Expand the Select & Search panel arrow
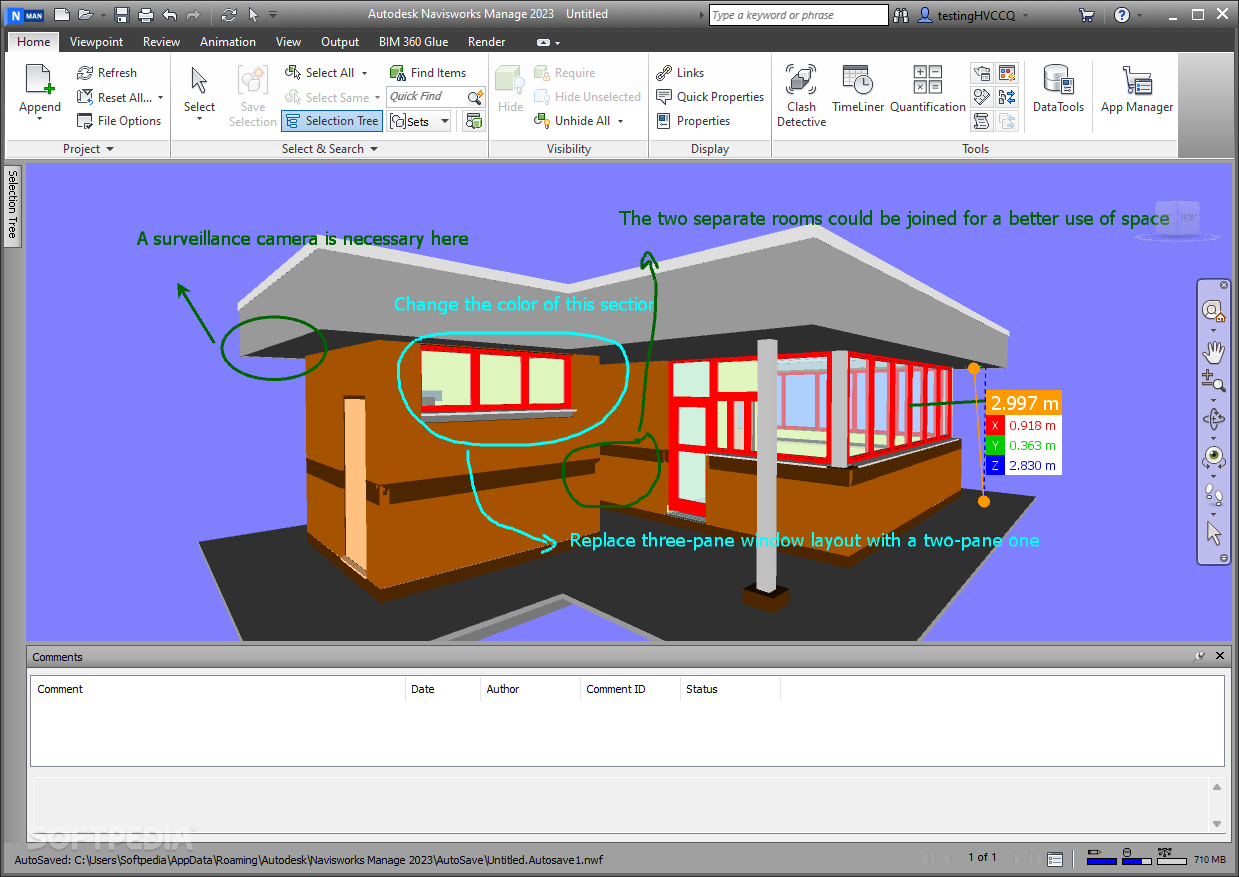1239x877 pixels. click(374, 149)
